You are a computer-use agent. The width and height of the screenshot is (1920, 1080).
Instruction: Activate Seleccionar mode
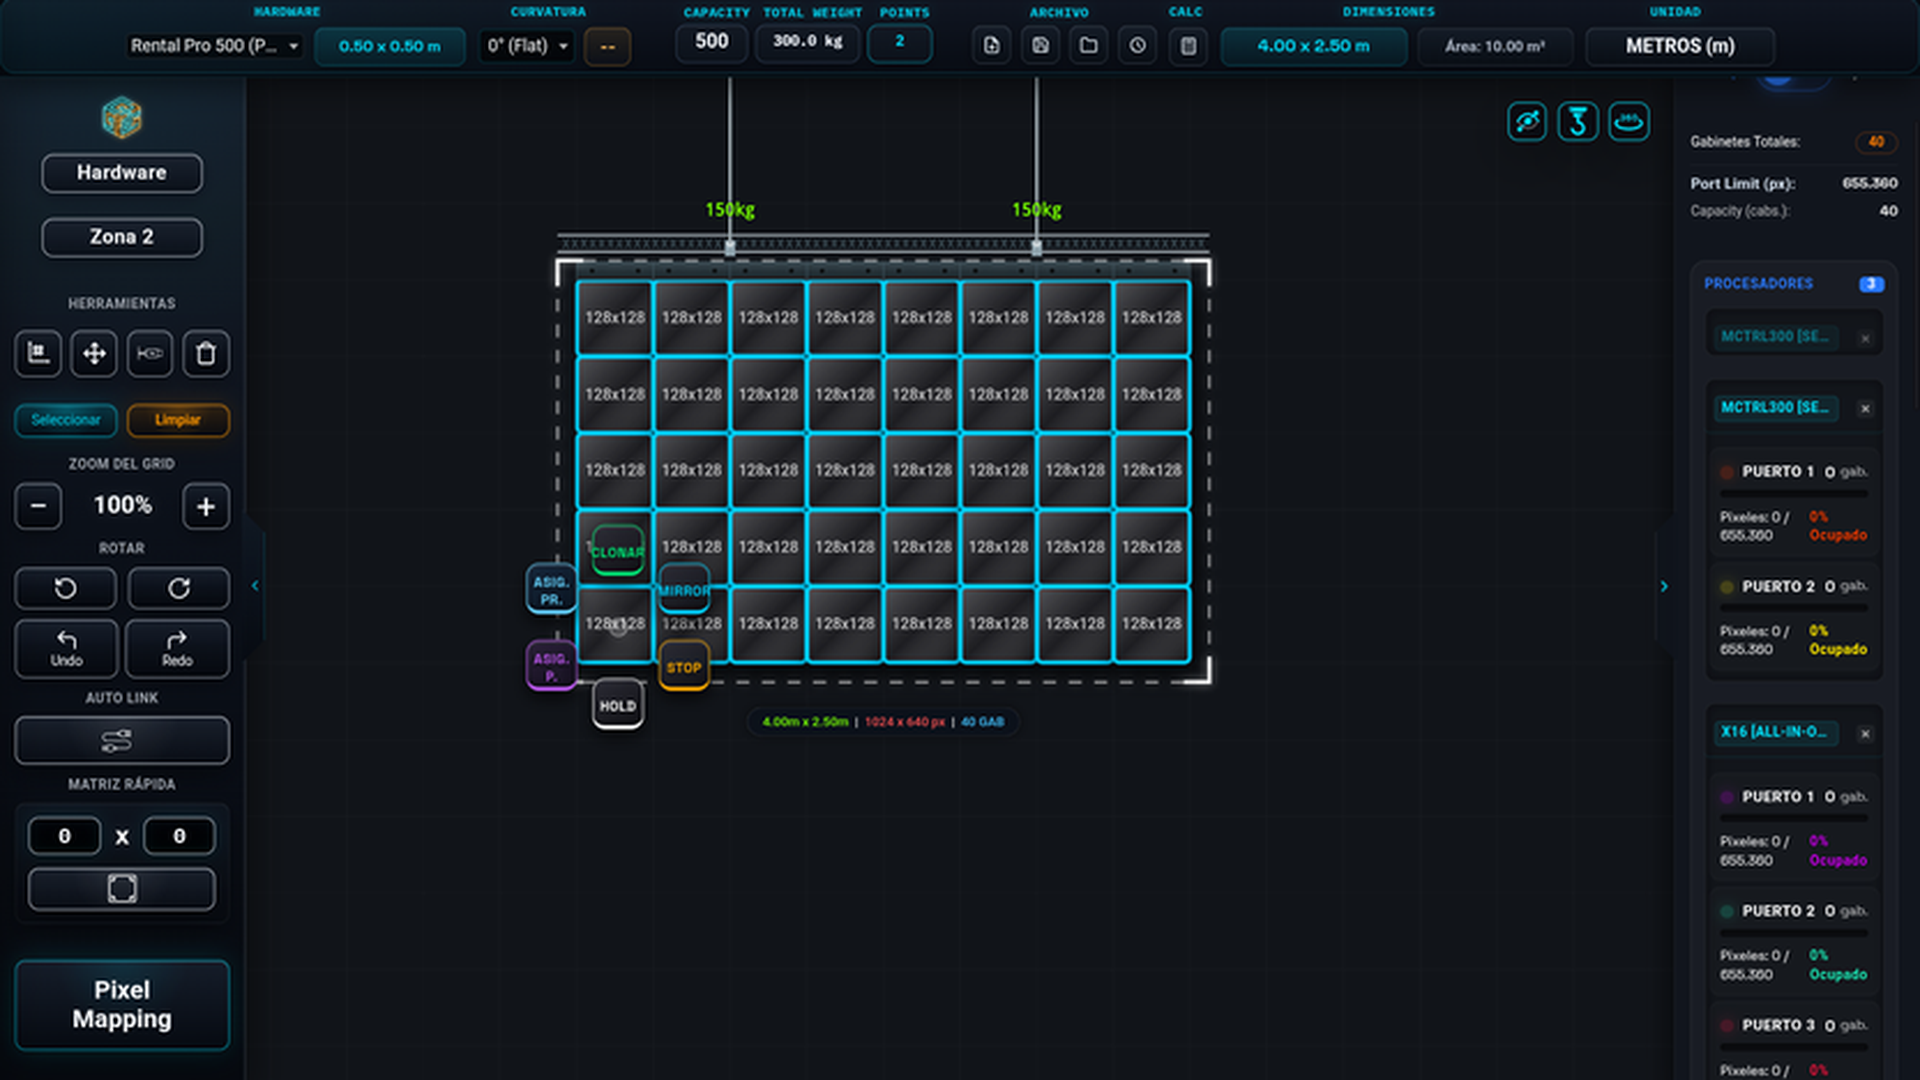66,420
